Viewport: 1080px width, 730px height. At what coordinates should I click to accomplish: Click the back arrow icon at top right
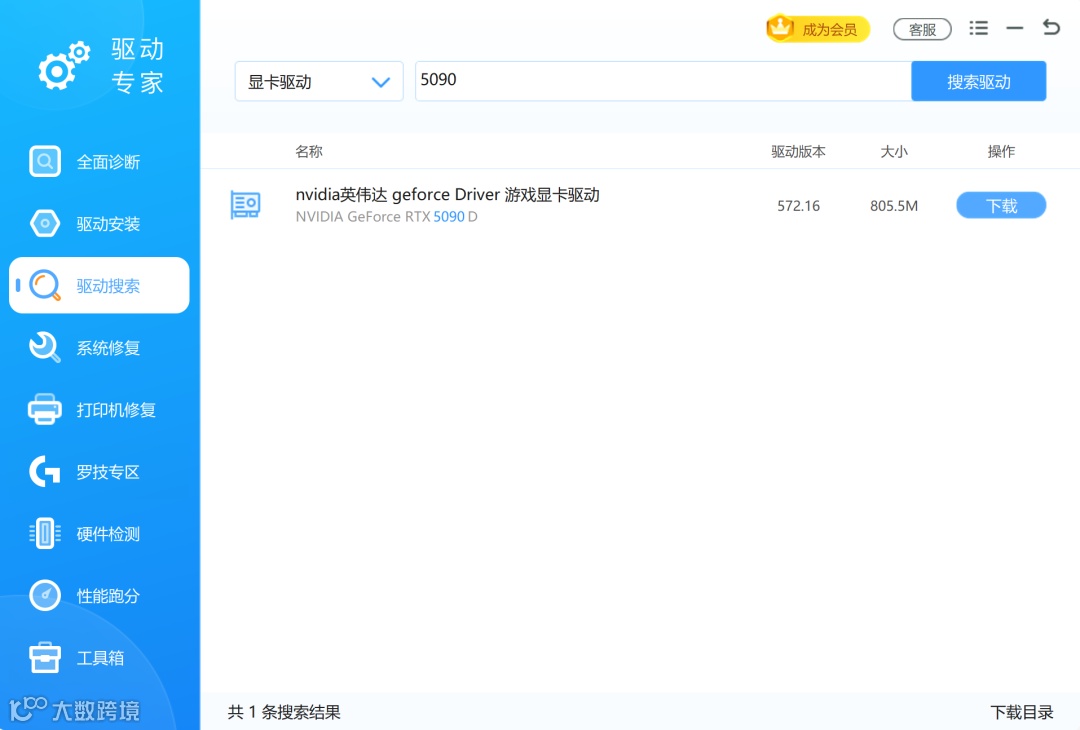pyautogui.click(x=1051, y=28)
